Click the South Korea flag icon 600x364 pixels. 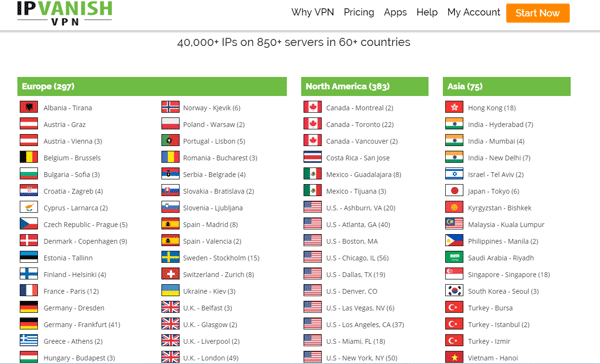tap(454, 291)
